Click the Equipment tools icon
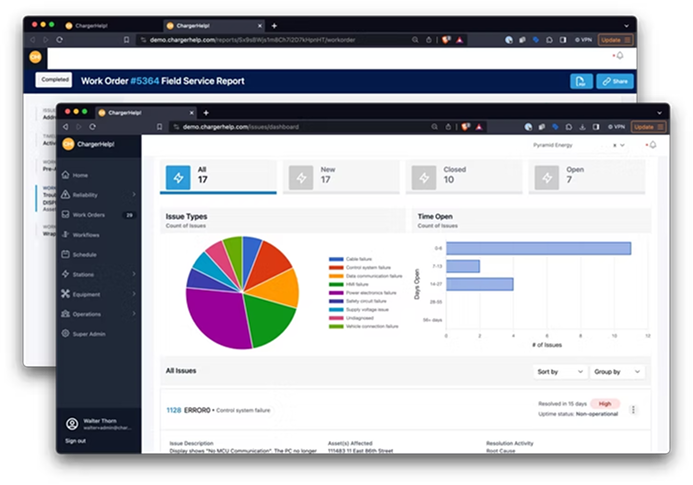693x485 pixels. (x=66, y=294)
